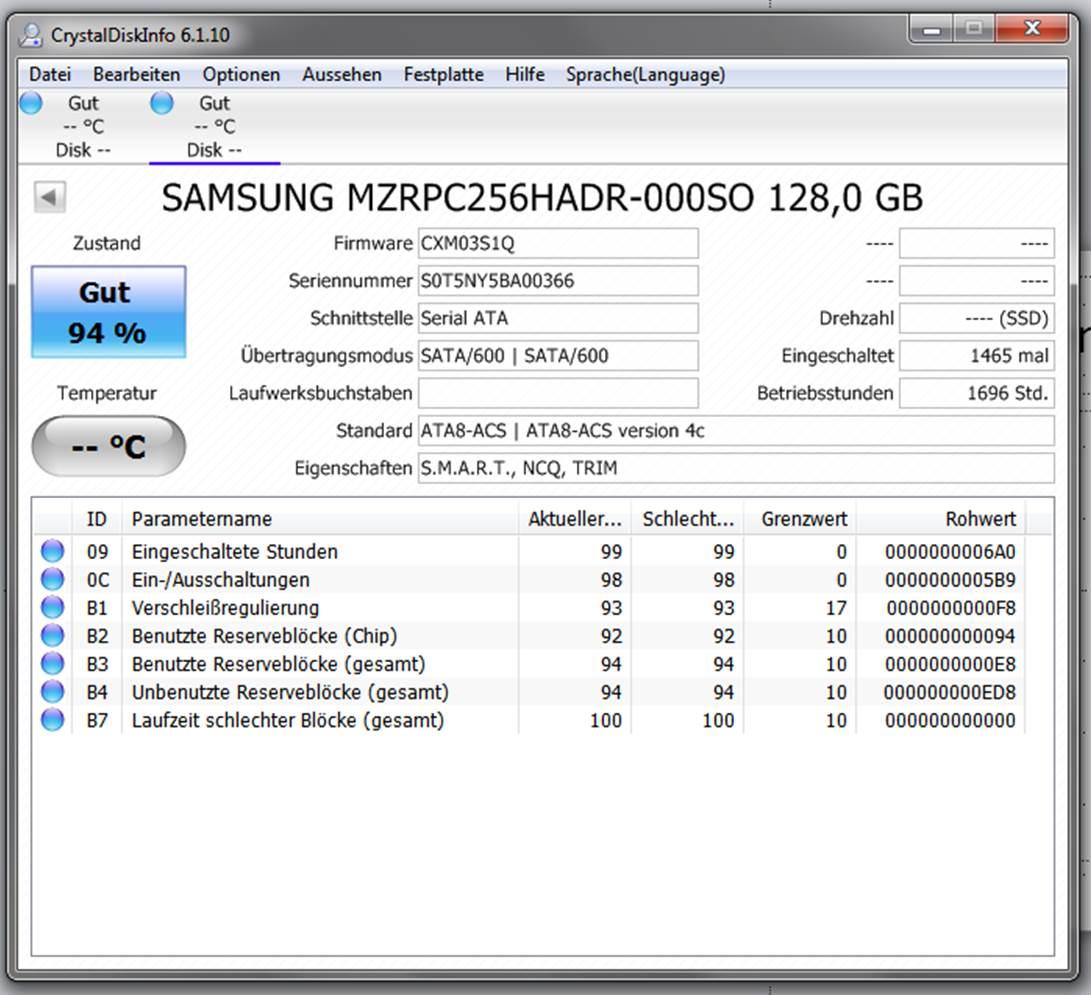1091x995 pixels.
Task: Select row Laufzeit schlechter Blöcke (gesamt)
Action: [x=529, y=720]
